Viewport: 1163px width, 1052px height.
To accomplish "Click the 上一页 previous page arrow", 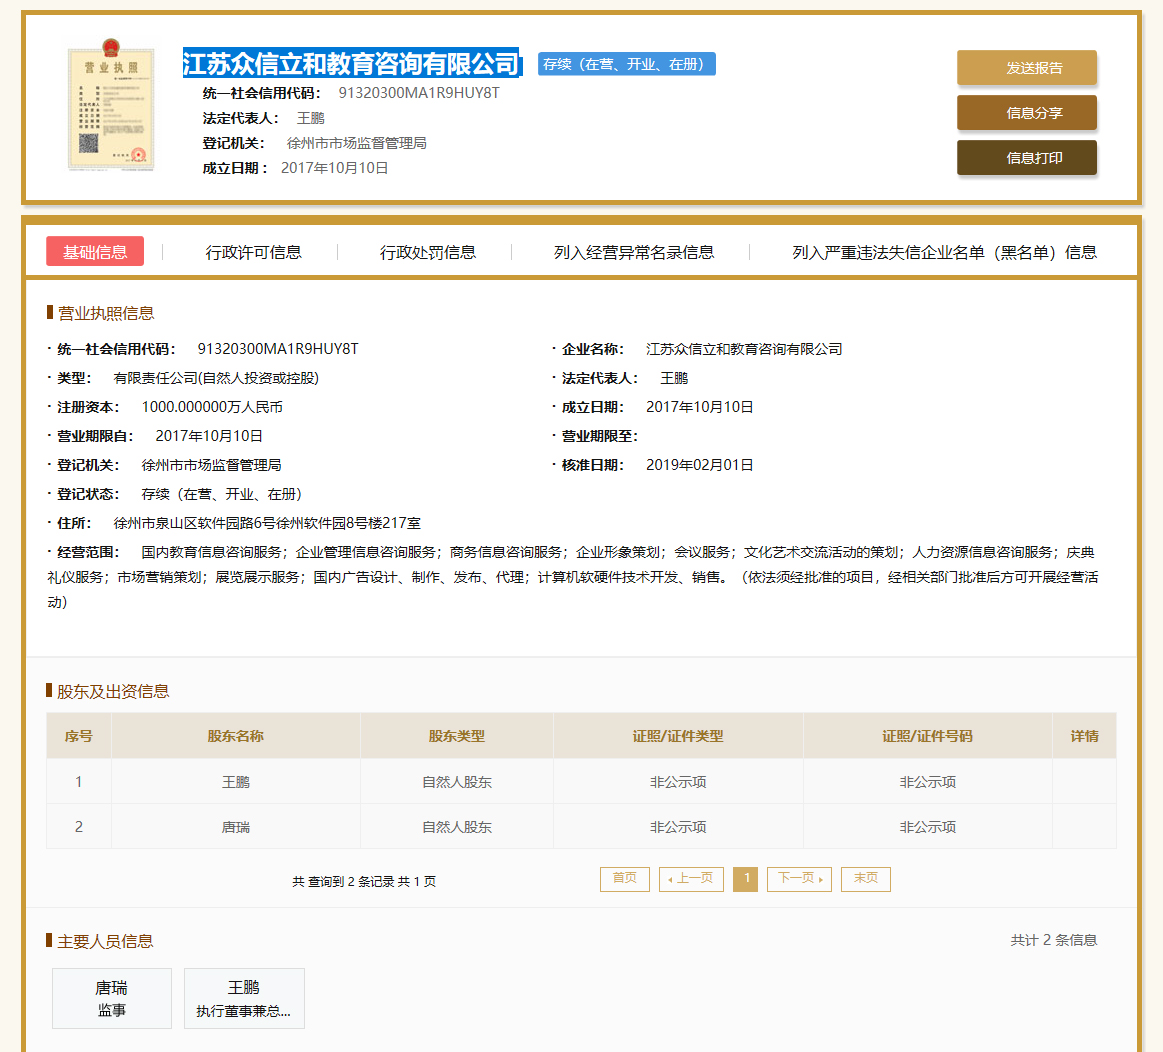I will click(690, 879).
